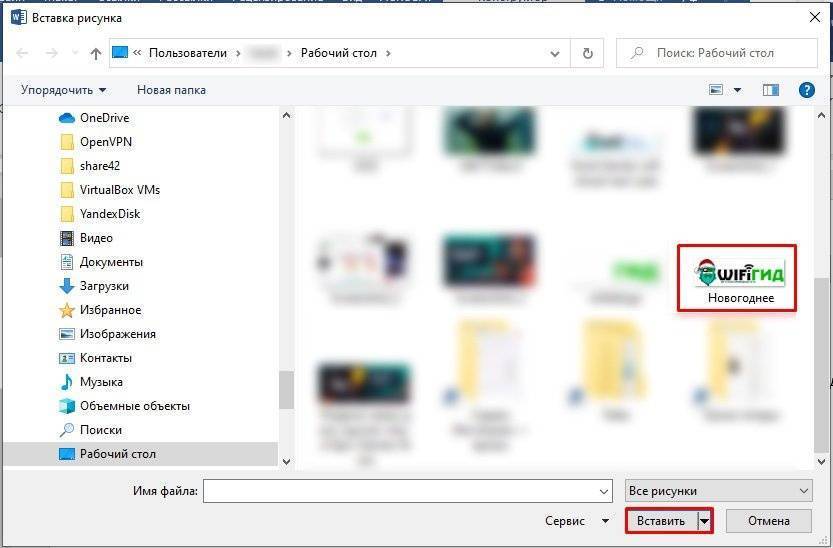
Task: Change the view mode icon
Action: tap(716, 90)
